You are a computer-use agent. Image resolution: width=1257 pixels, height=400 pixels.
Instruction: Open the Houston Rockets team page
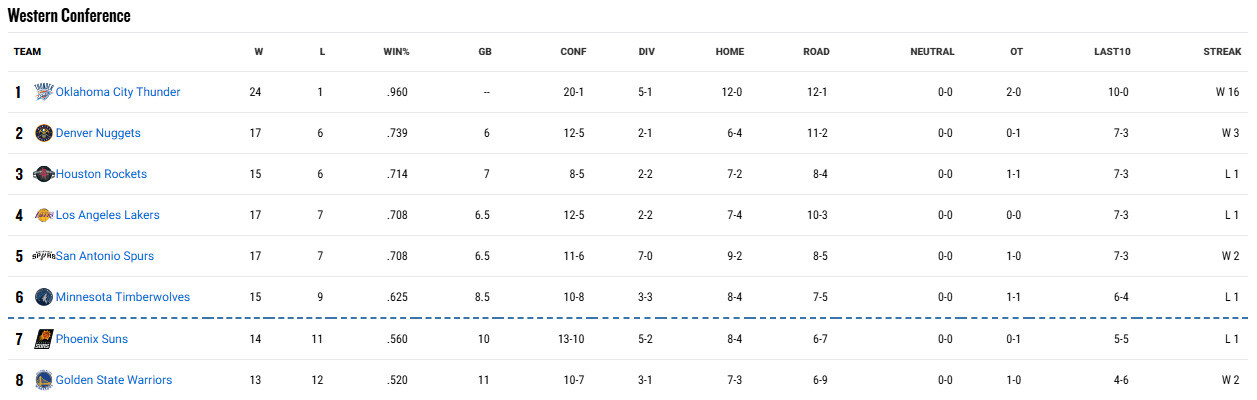point(101,174)
